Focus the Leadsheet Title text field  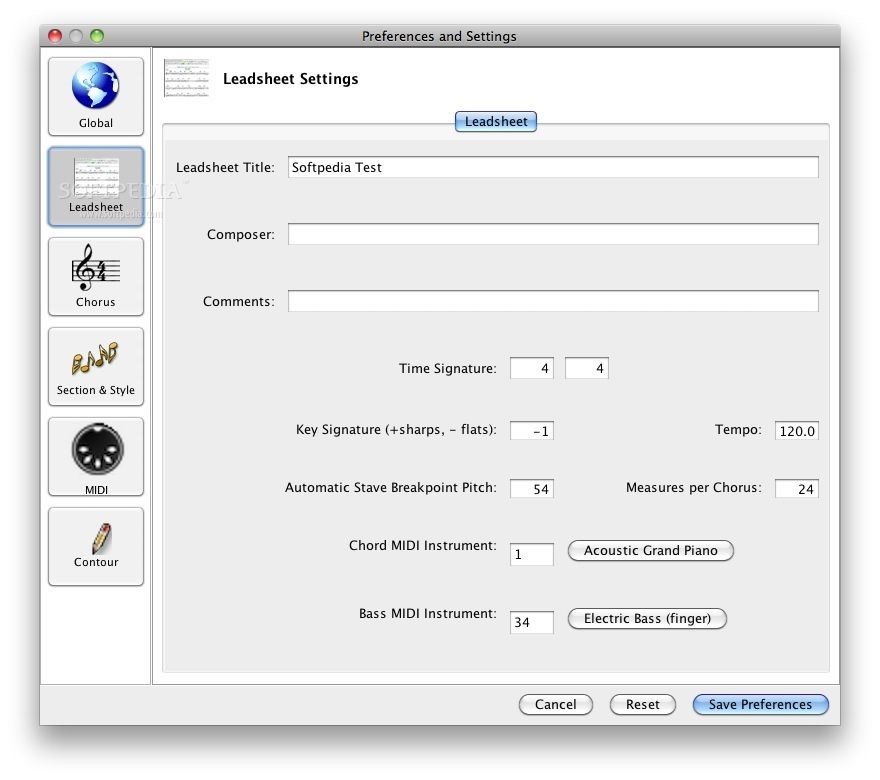[x=553, y=168]
